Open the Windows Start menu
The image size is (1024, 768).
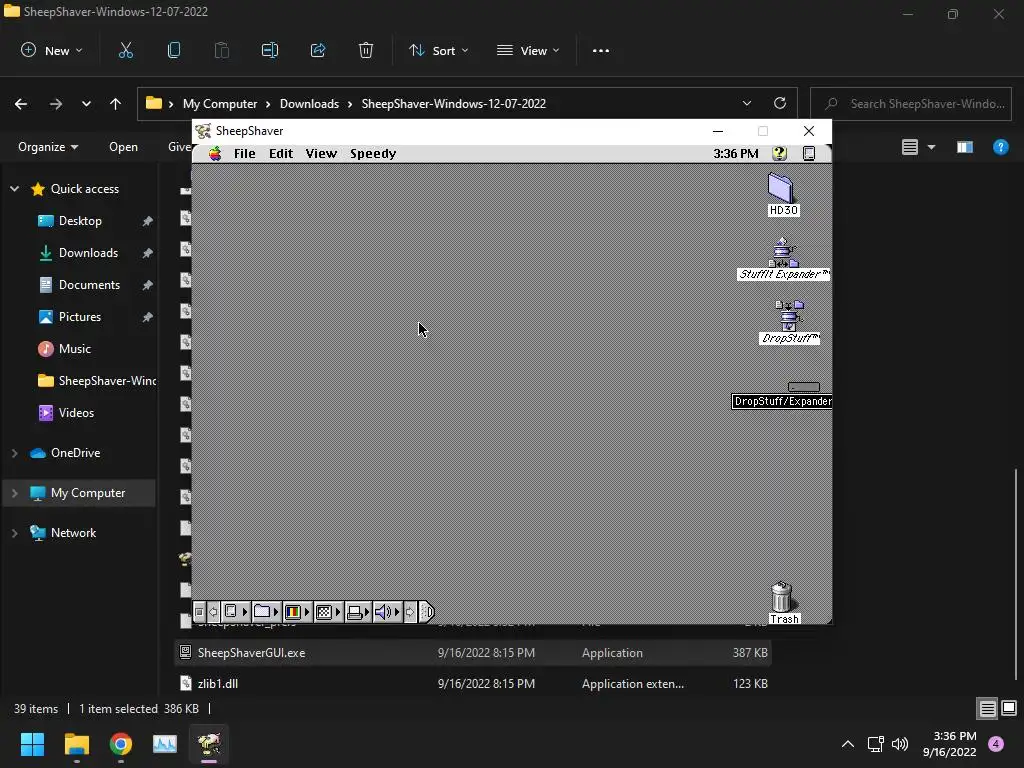32,744
